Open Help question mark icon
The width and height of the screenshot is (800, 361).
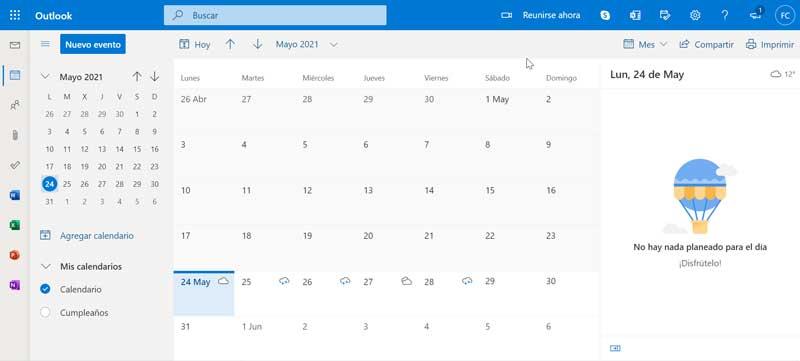click(x=724, y=15)
